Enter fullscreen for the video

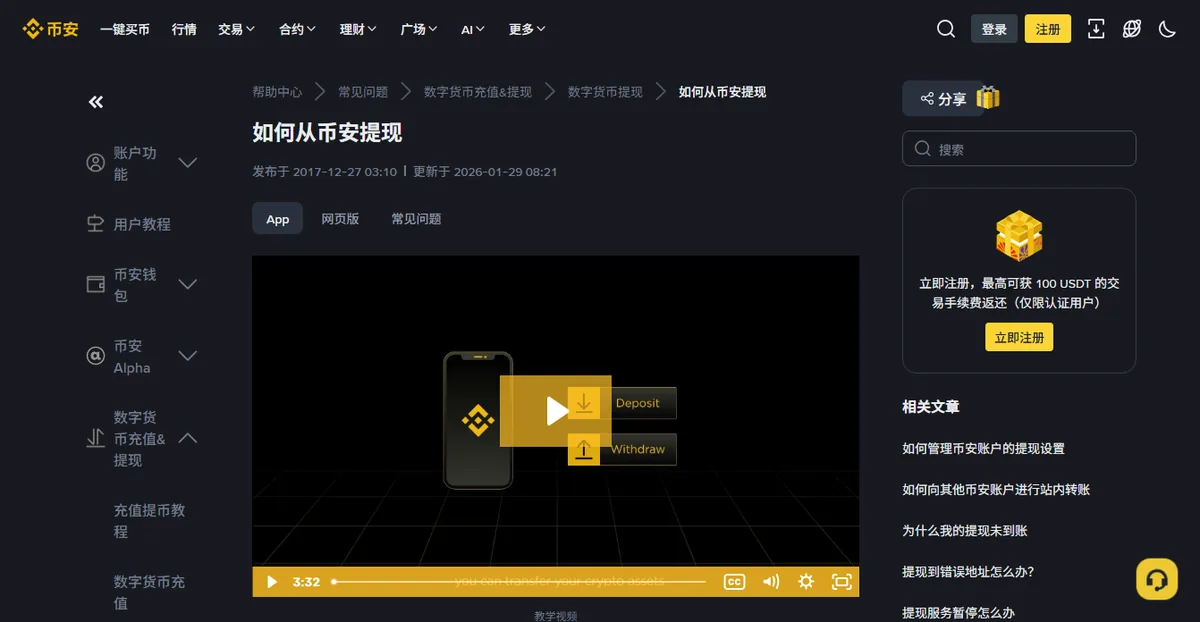tap(842, 582)
